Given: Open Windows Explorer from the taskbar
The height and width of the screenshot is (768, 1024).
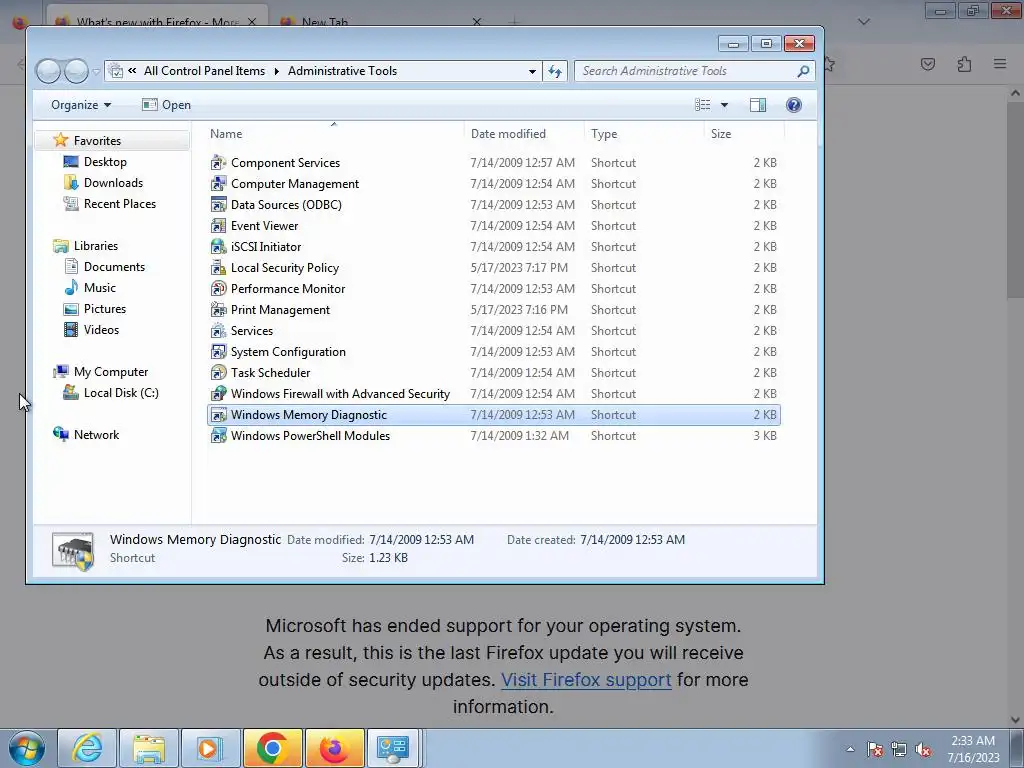Looking at the screenshot, I should click(x=149, y=748).
